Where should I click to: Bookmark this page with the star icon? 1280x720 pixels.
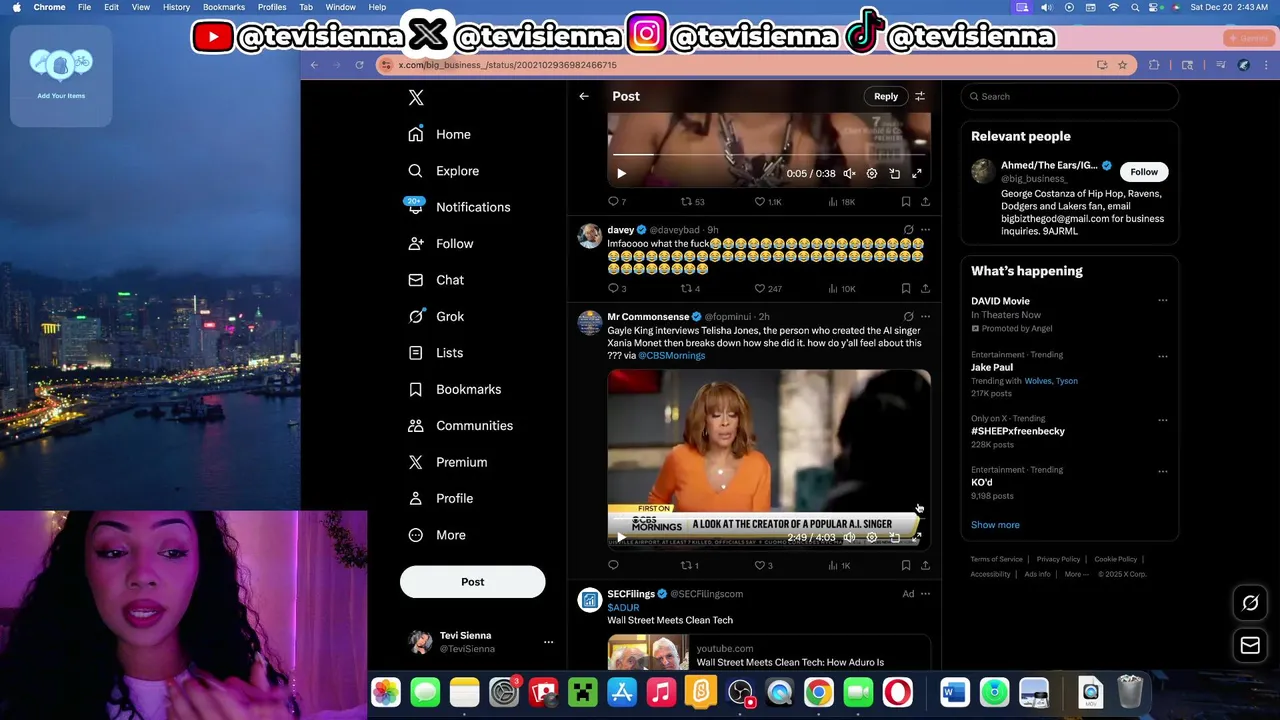pyautogui.click(x=1122, y=65)
